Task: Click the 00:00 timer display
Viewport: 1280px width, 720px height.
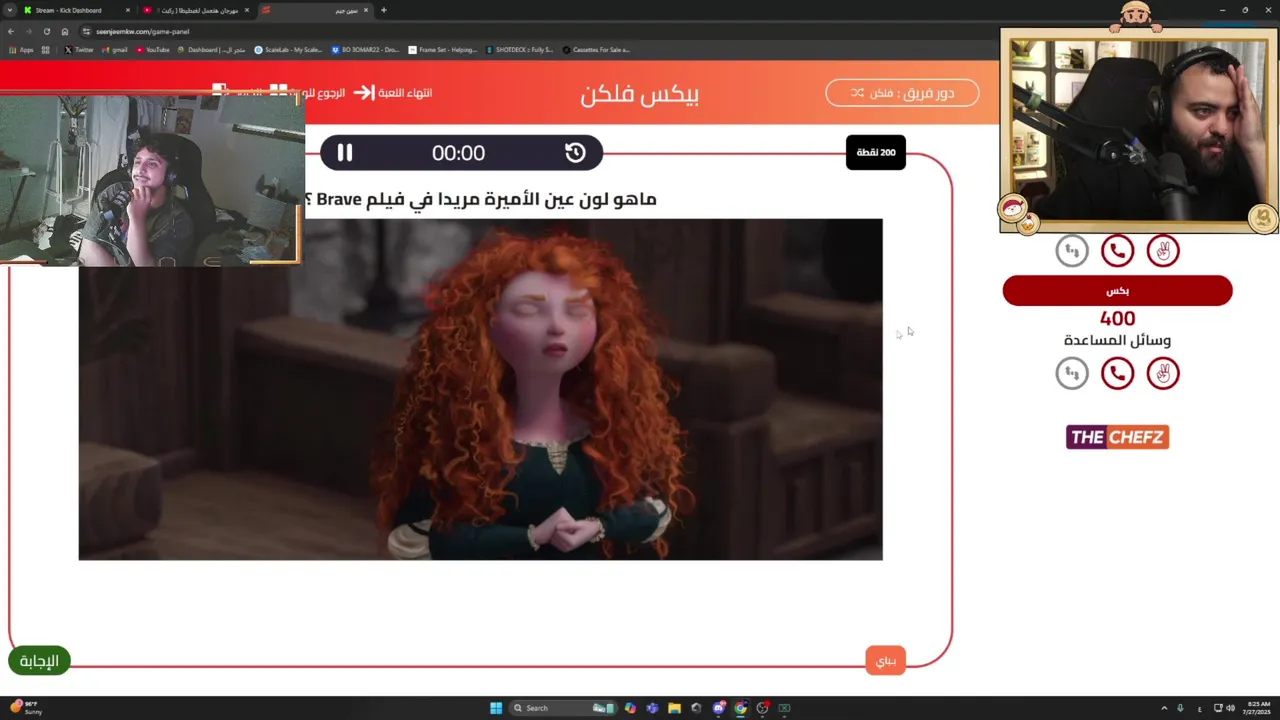Action: tap(458, 153)
